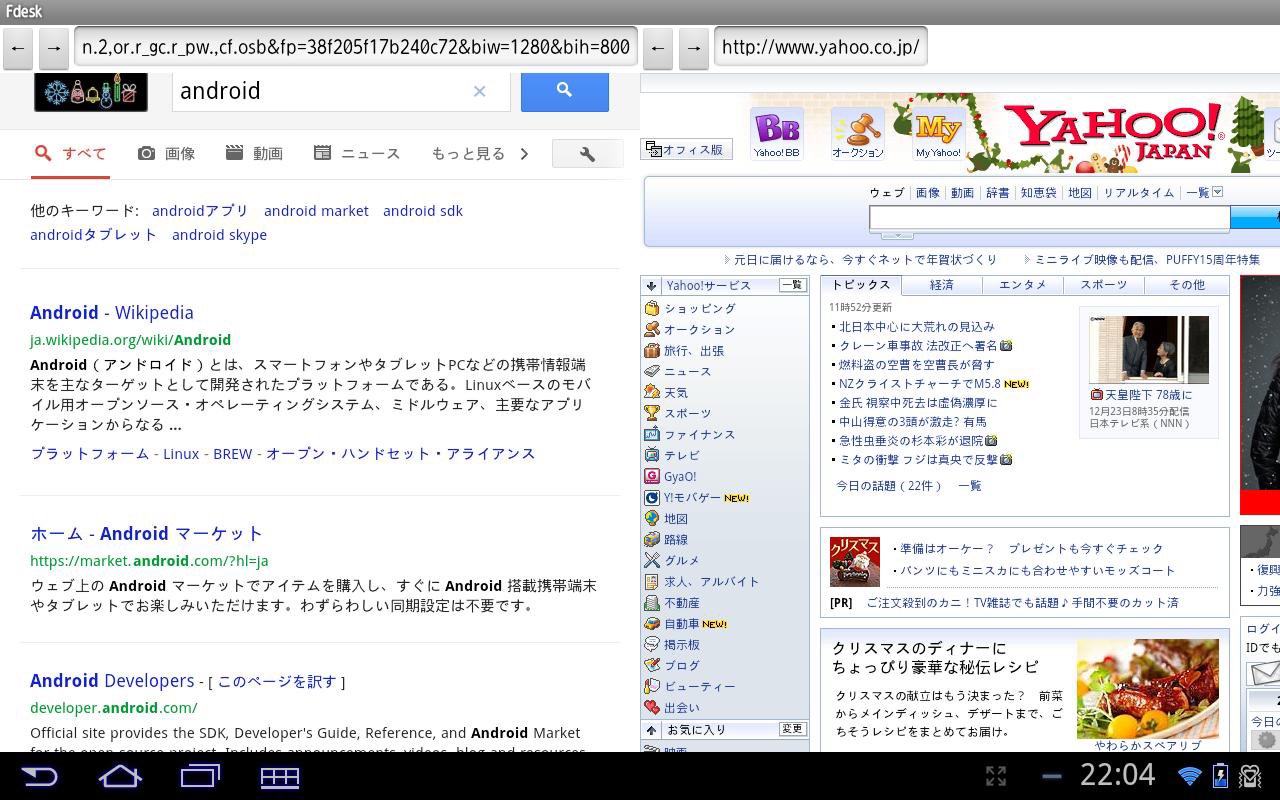Viewport: 1280px width, 800px height.
Task: Open the My Yahoo! icon
Action: (938, 134)
